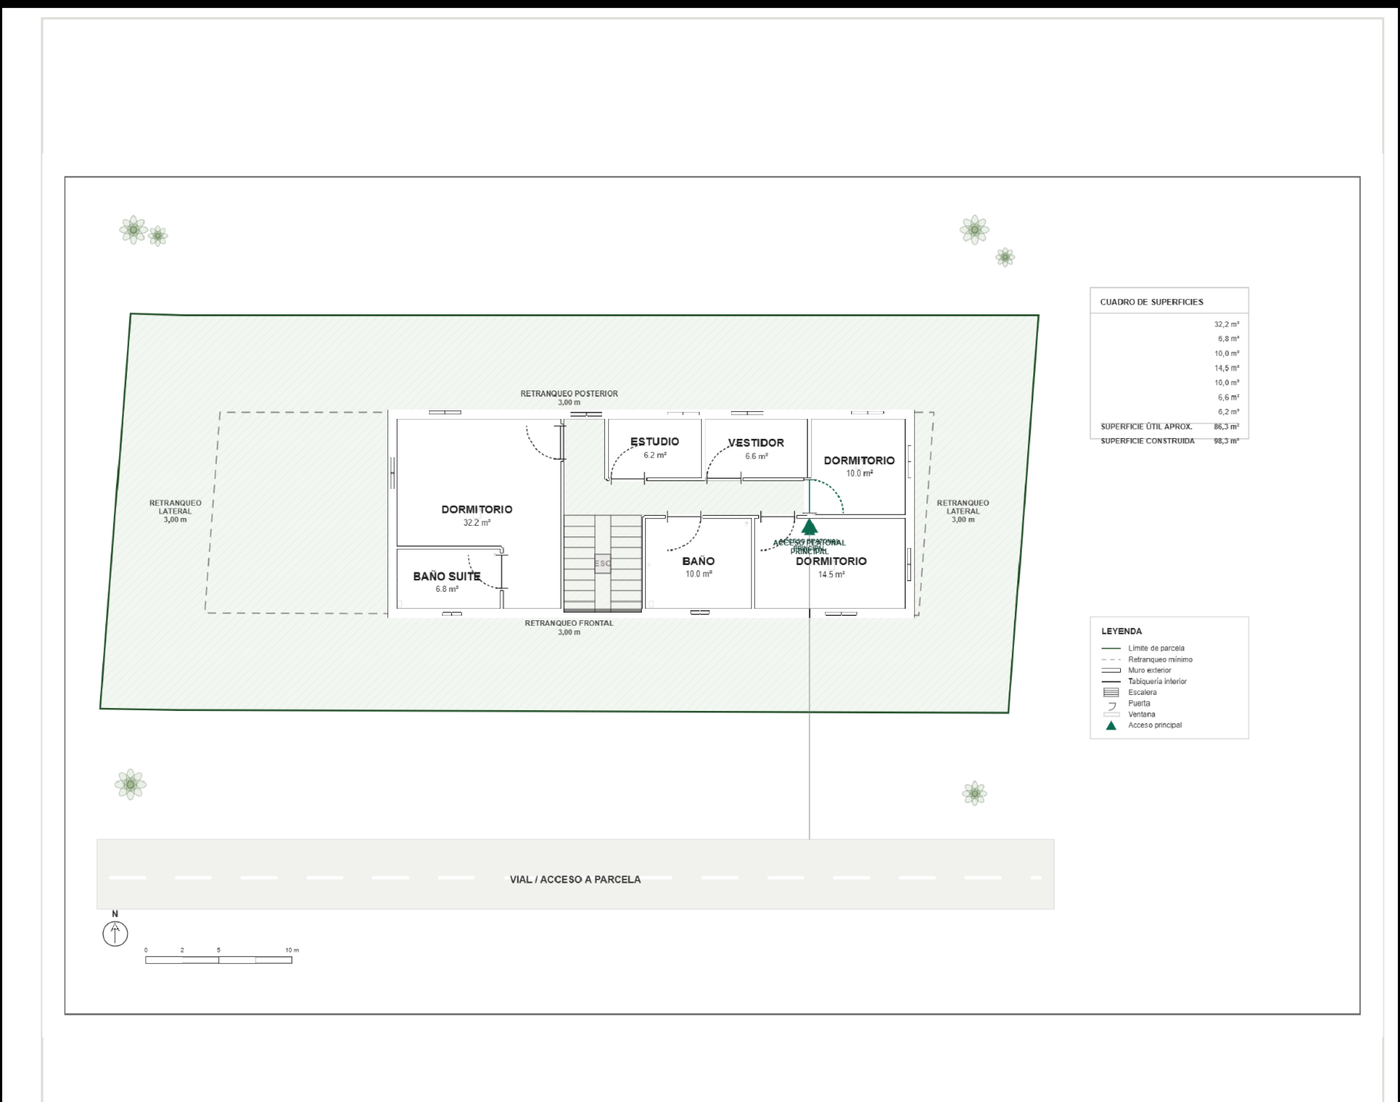Select the DORMITORIO label with 32.2 m²
This screenshot has height=1102, width=1400.
coord(477,509)
